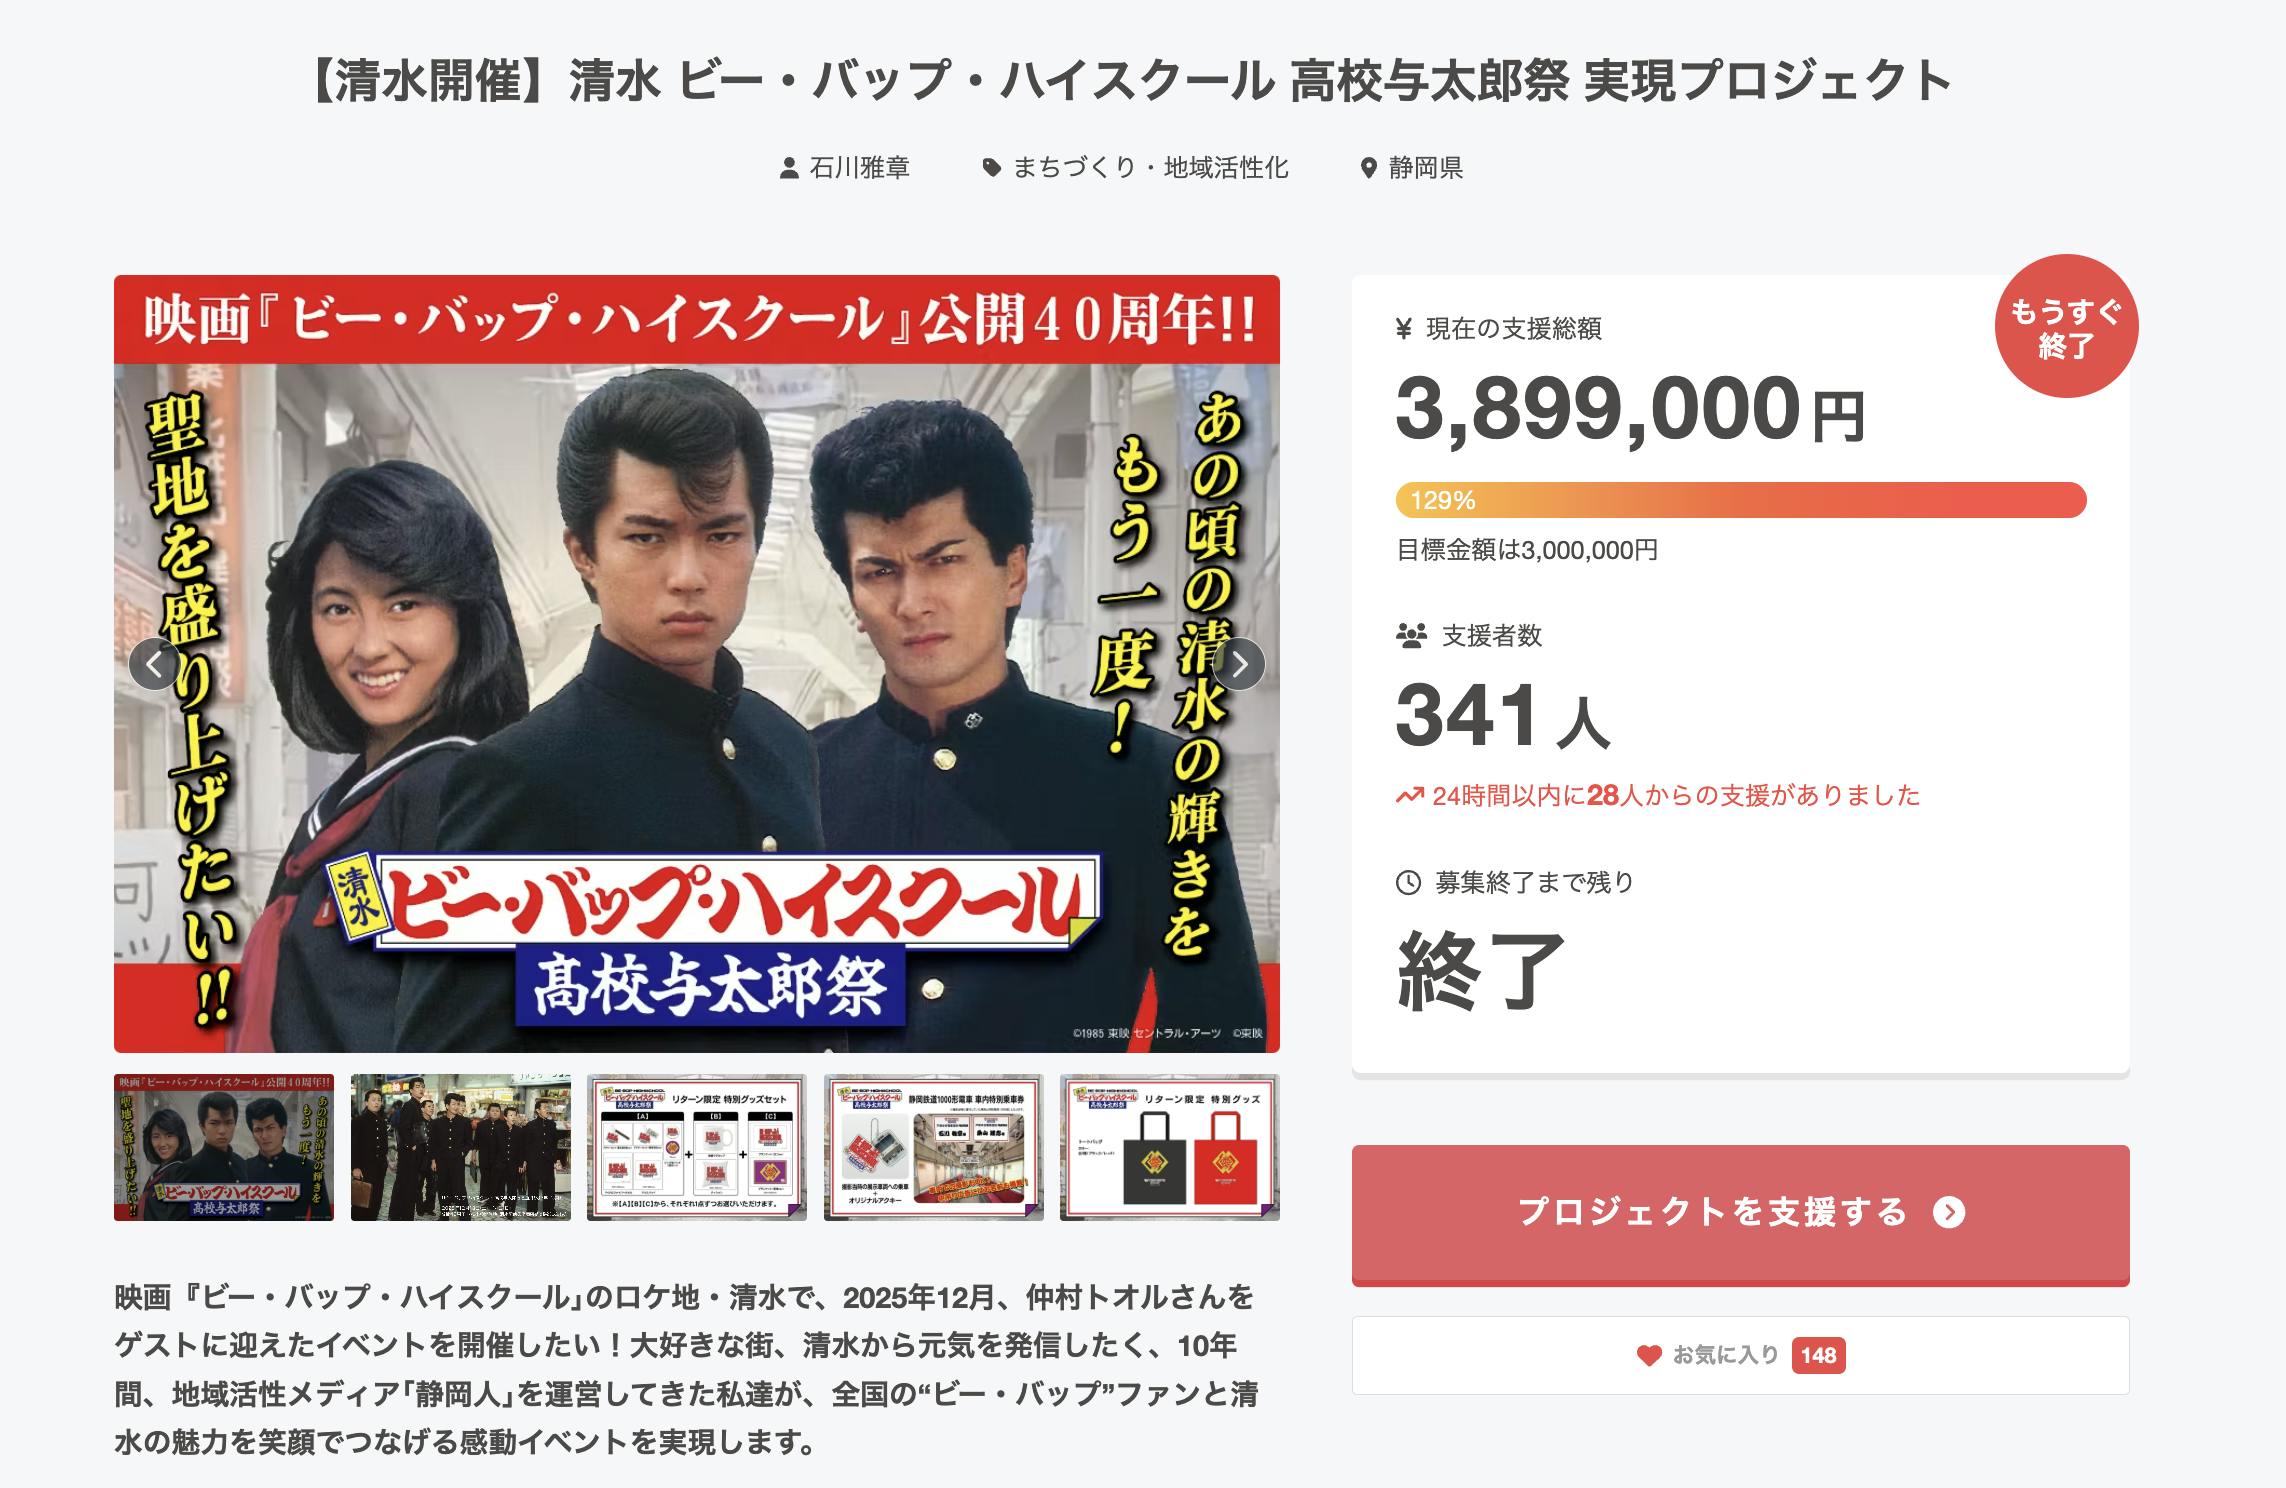Screen dimensions: 2286x1488
Task: Select the tote bag goods thumbnail
Action: pyautogui.click(x=1169, y=1147)
